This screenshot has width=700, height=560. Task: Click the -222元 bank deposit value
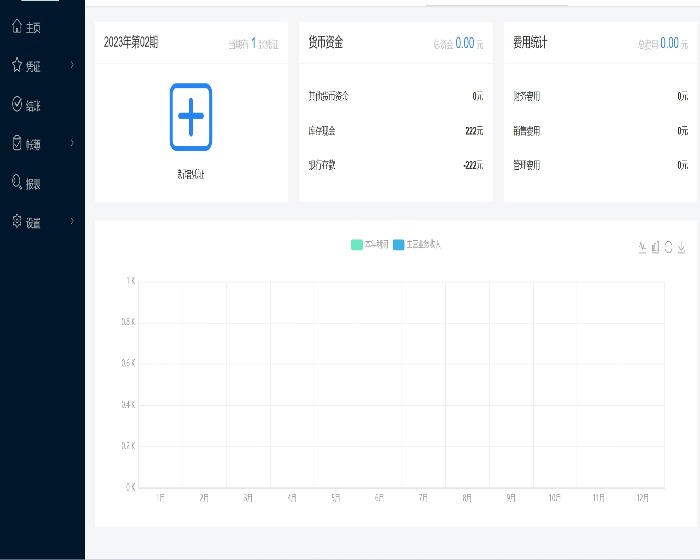[x=473, y=165]
